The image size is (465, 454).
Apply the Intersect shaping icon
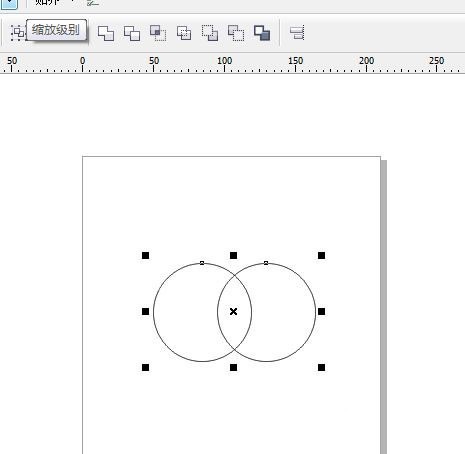[x=158, y=33]
